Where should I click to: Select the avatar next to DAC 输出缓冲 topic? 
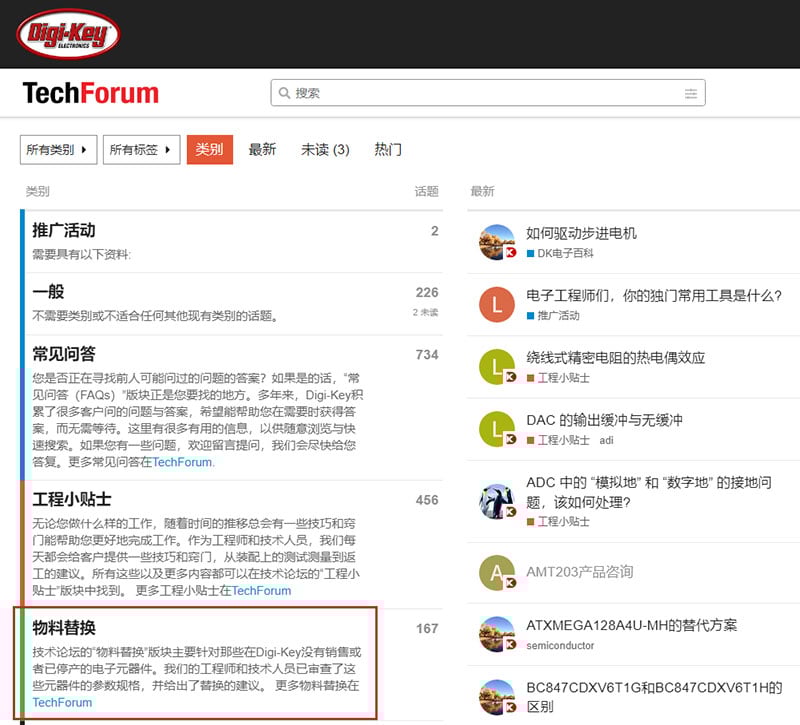[x=497, y=428]
